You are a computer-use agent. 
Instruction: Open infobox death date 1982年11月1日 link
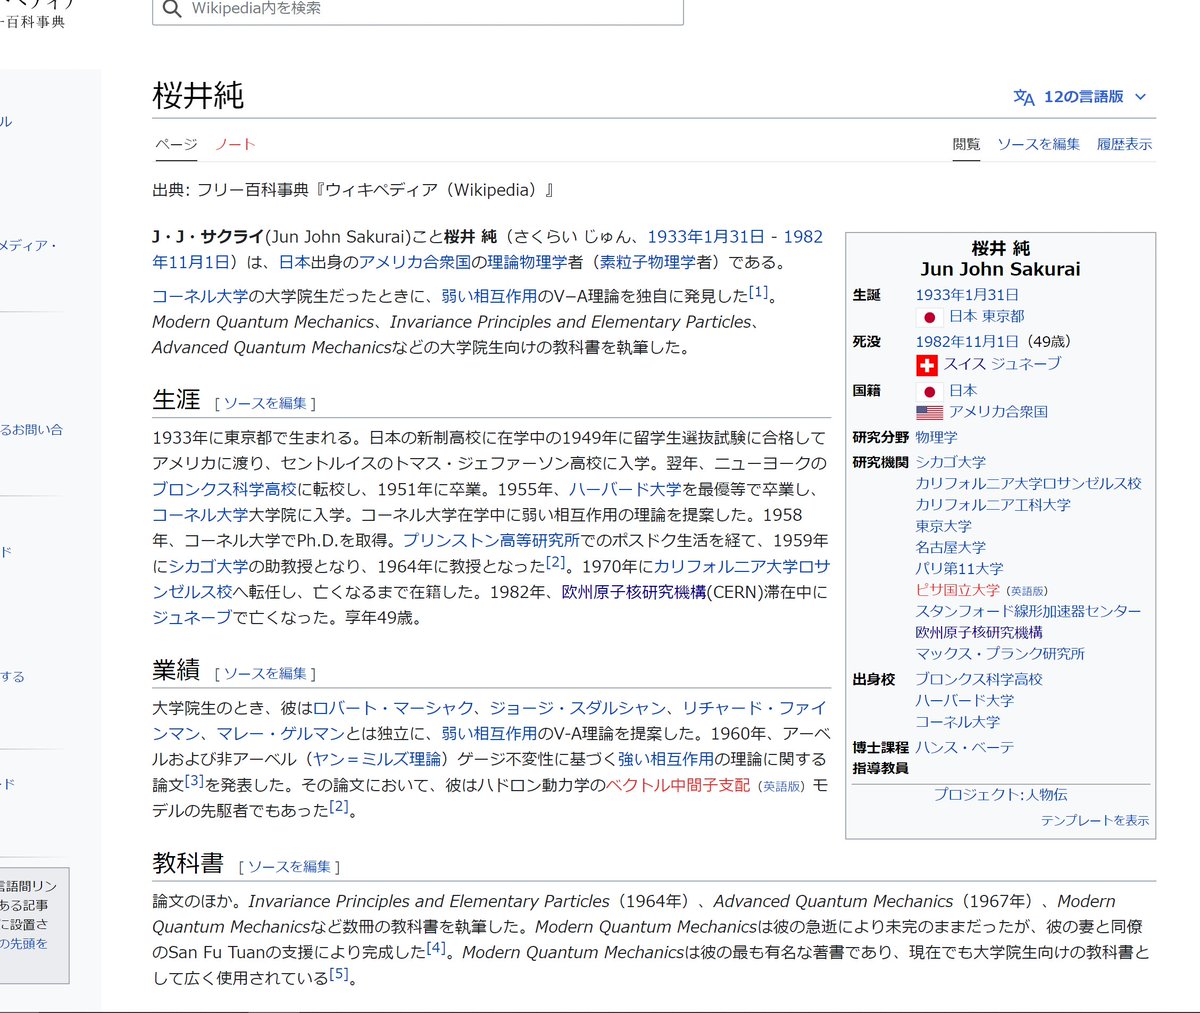point(966,341)
